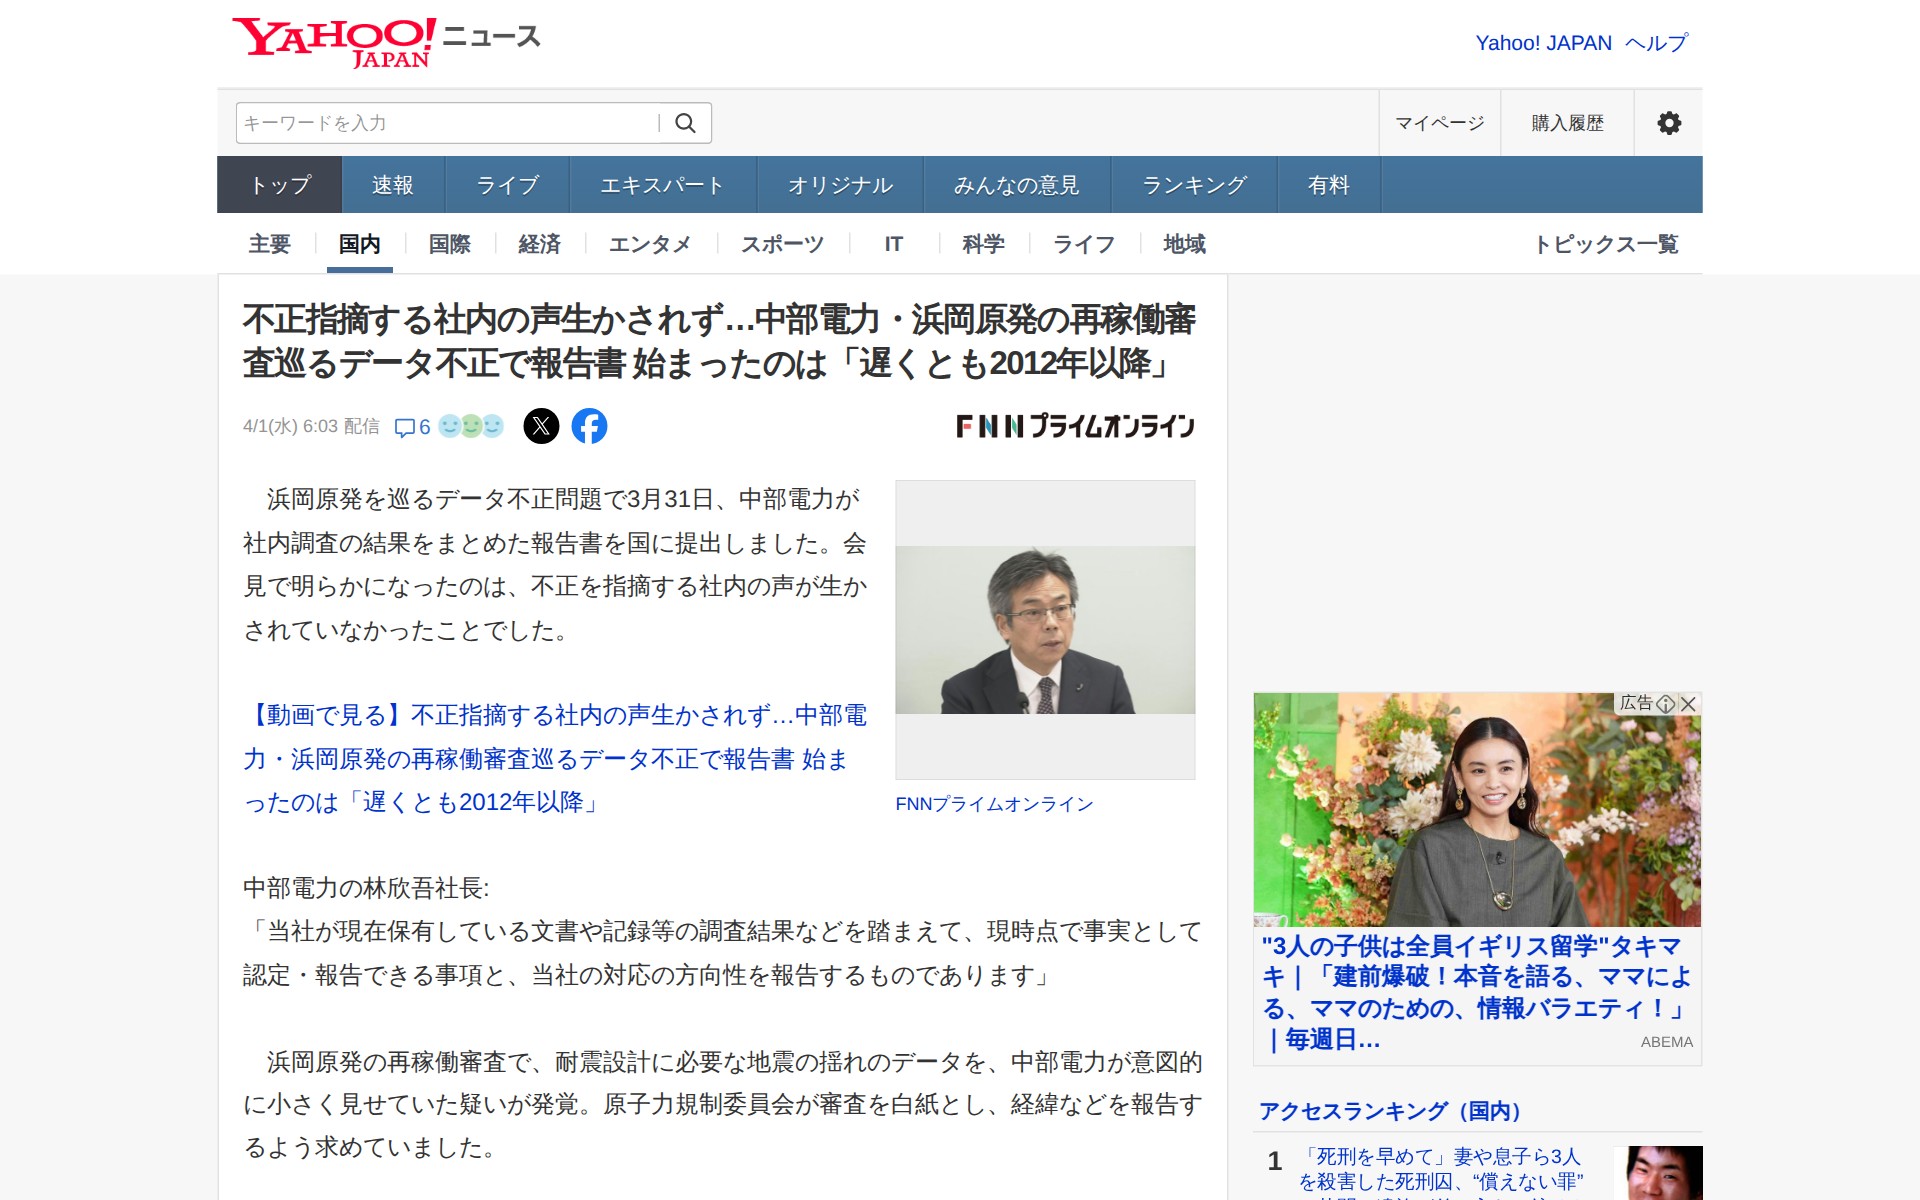The height and width of the screenshot is (1200, 1920).
Task: Click the search magnifier icon
Action: [x=685, y=123]
